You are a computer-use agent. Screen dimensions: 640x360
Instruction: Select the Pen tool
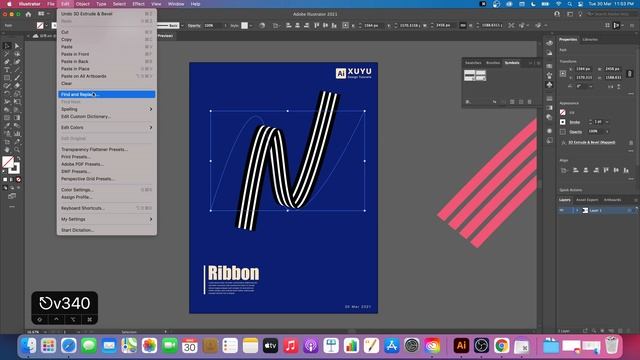point(7,62)
